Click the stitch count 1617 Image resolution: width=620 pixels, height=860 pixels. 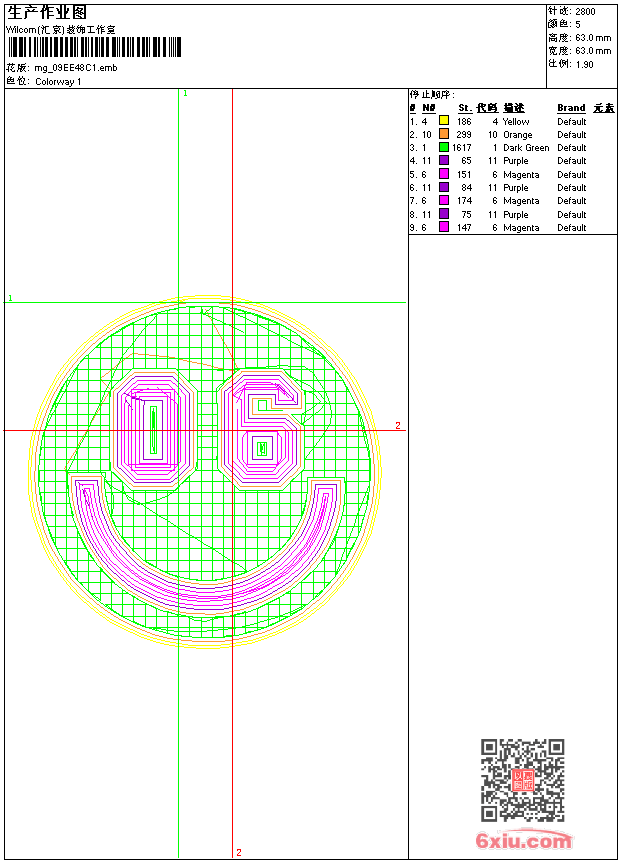tap(461, 148)
